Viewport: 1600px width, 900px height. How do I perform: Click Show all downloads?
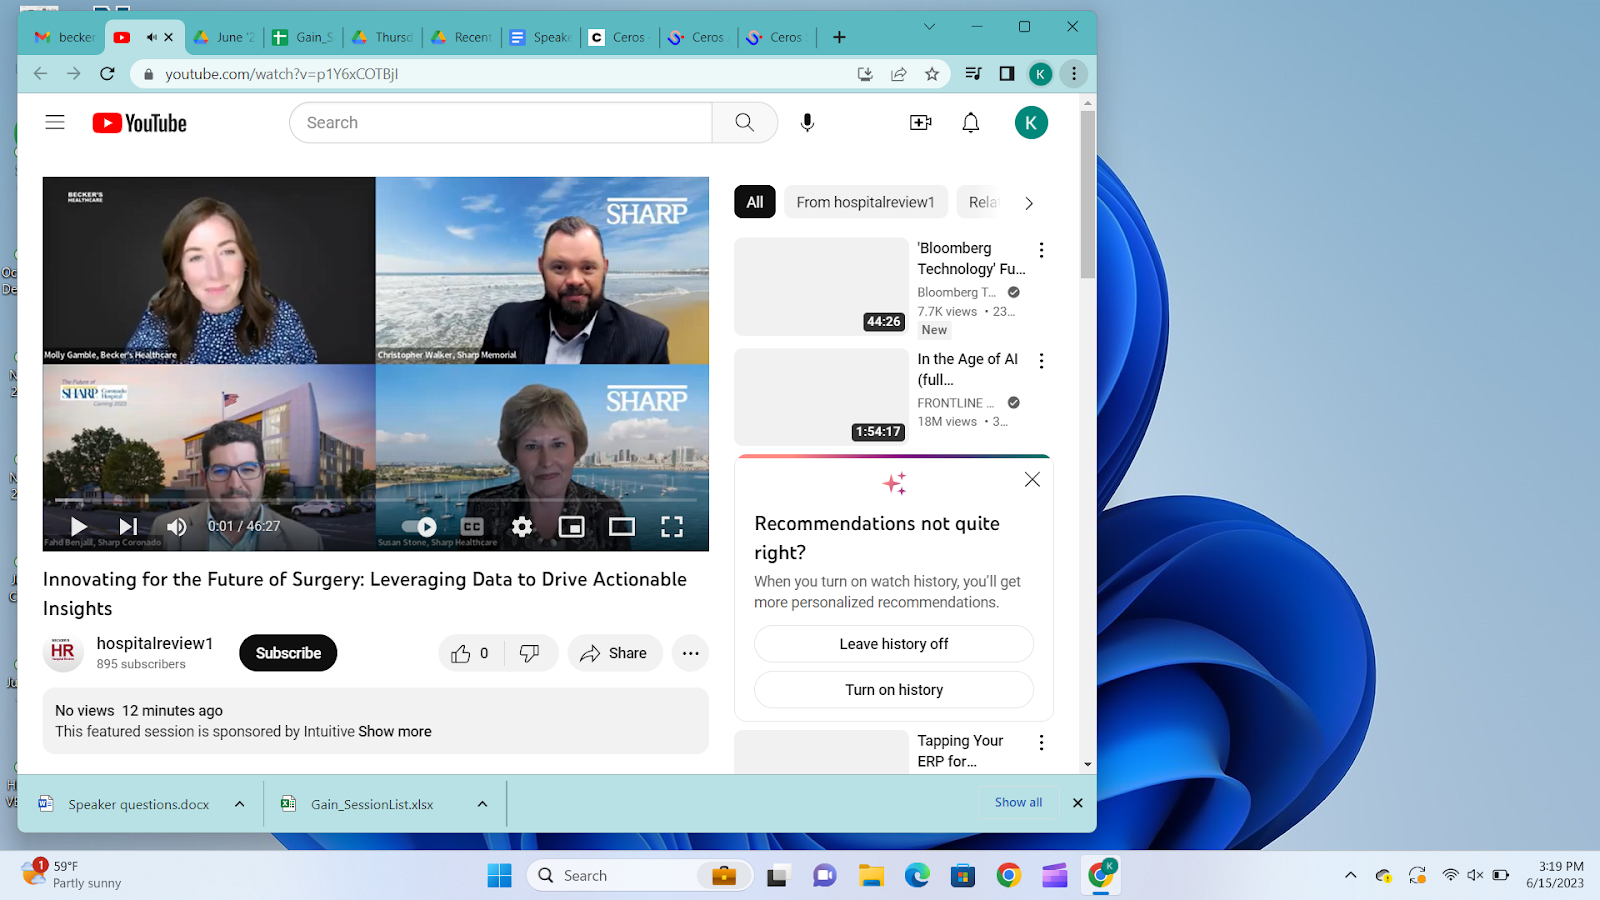[1018, 802]
